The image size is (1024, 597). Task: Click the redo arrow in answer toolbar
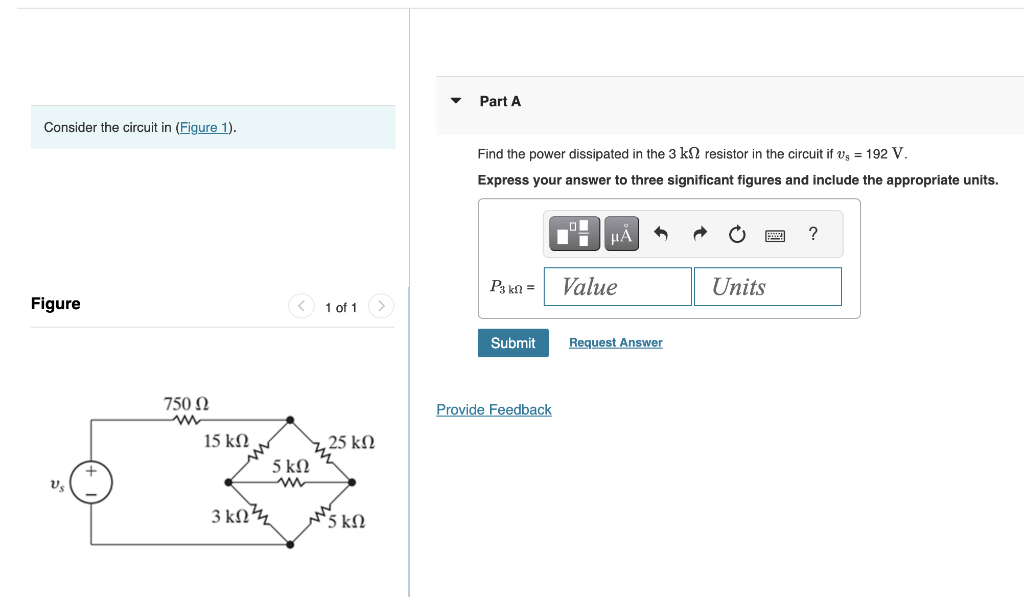(698, 233)
